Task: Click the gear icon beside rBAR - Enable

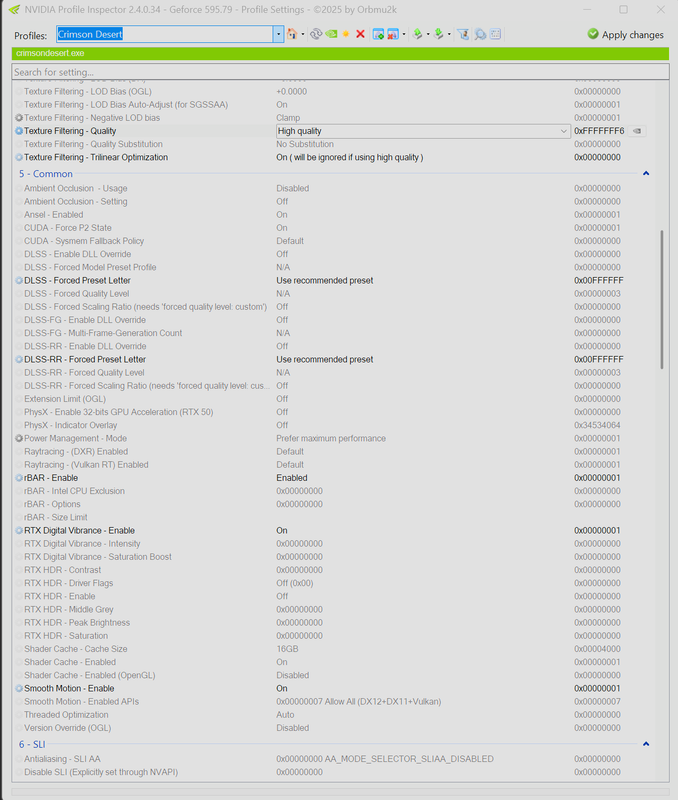Action: click(x=19, y=478)
